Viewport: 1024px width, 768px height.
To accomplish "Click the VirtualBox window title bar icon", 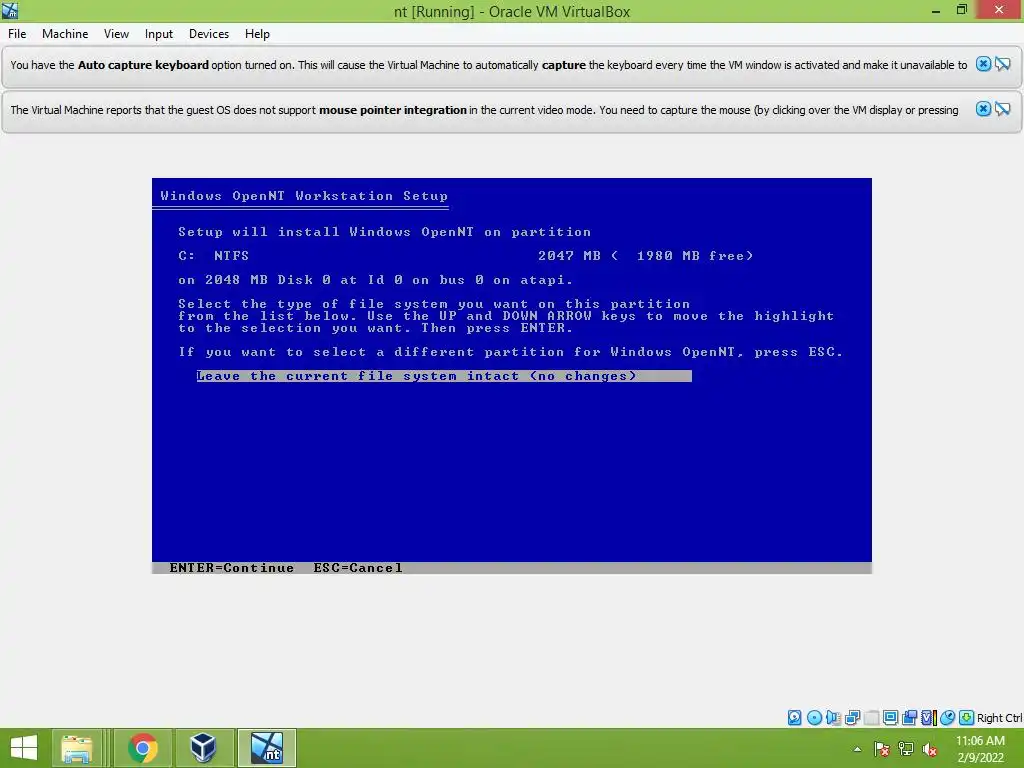I will [10, 10].
